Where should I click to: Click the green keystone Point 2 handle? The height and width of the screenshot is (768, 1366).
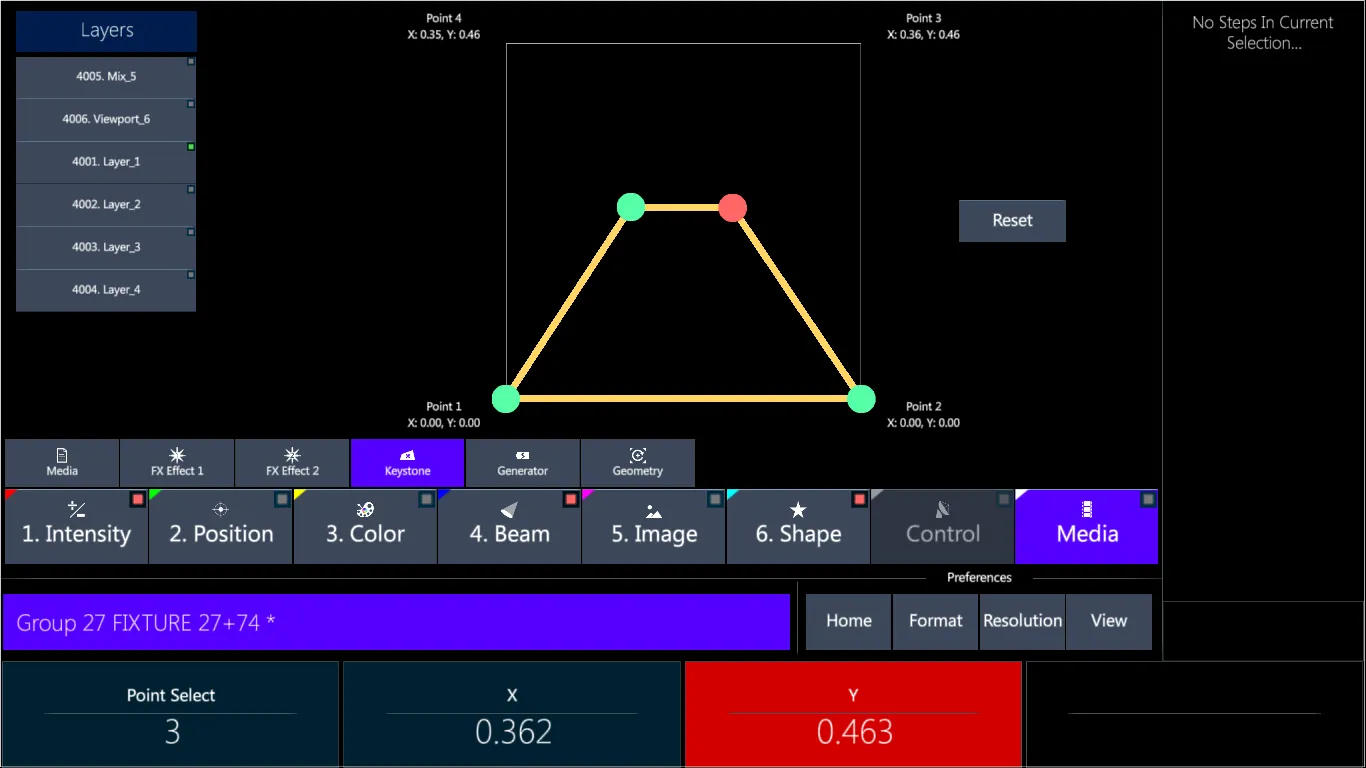861,399
